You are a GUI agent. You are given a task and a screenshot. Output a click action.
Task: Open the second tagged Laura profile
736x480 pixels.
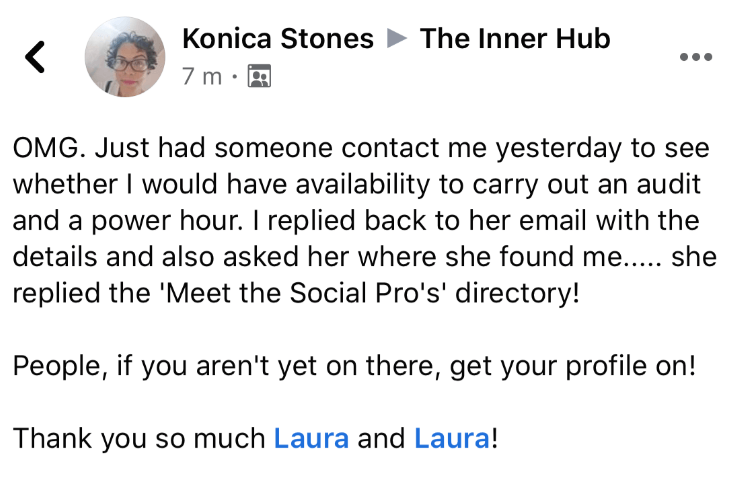tap(452, 438)
